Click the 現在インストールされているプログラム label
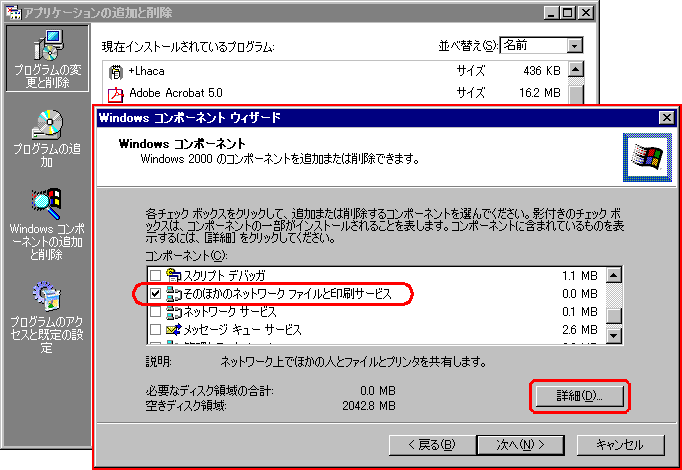The height and width of the screenshot is (470, 682). tap(188, 47)
